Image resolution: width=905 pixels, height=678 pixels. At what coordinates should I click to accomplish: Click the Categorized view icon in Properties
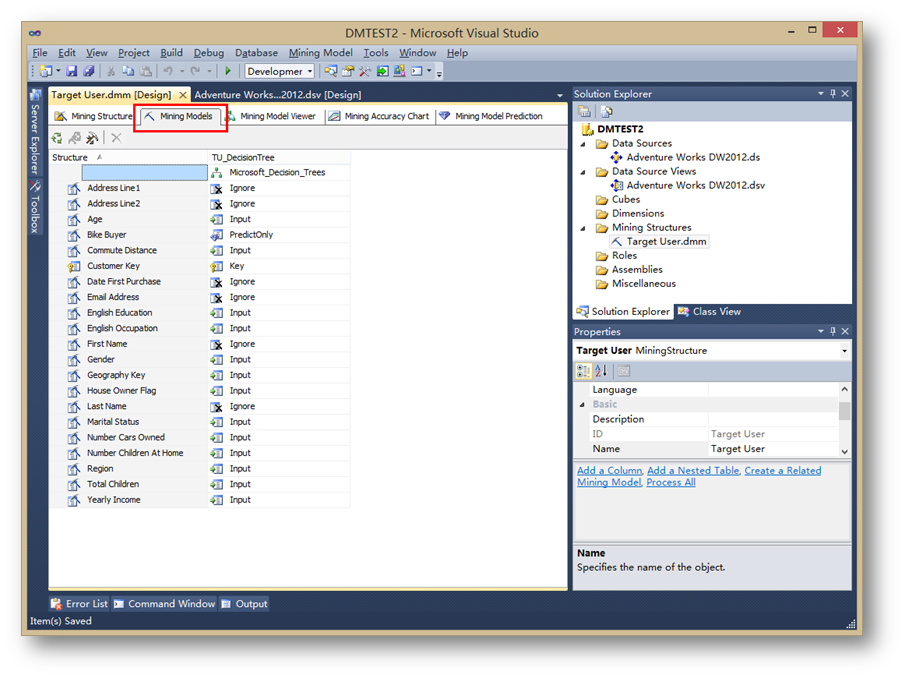[x=585, y=371]
